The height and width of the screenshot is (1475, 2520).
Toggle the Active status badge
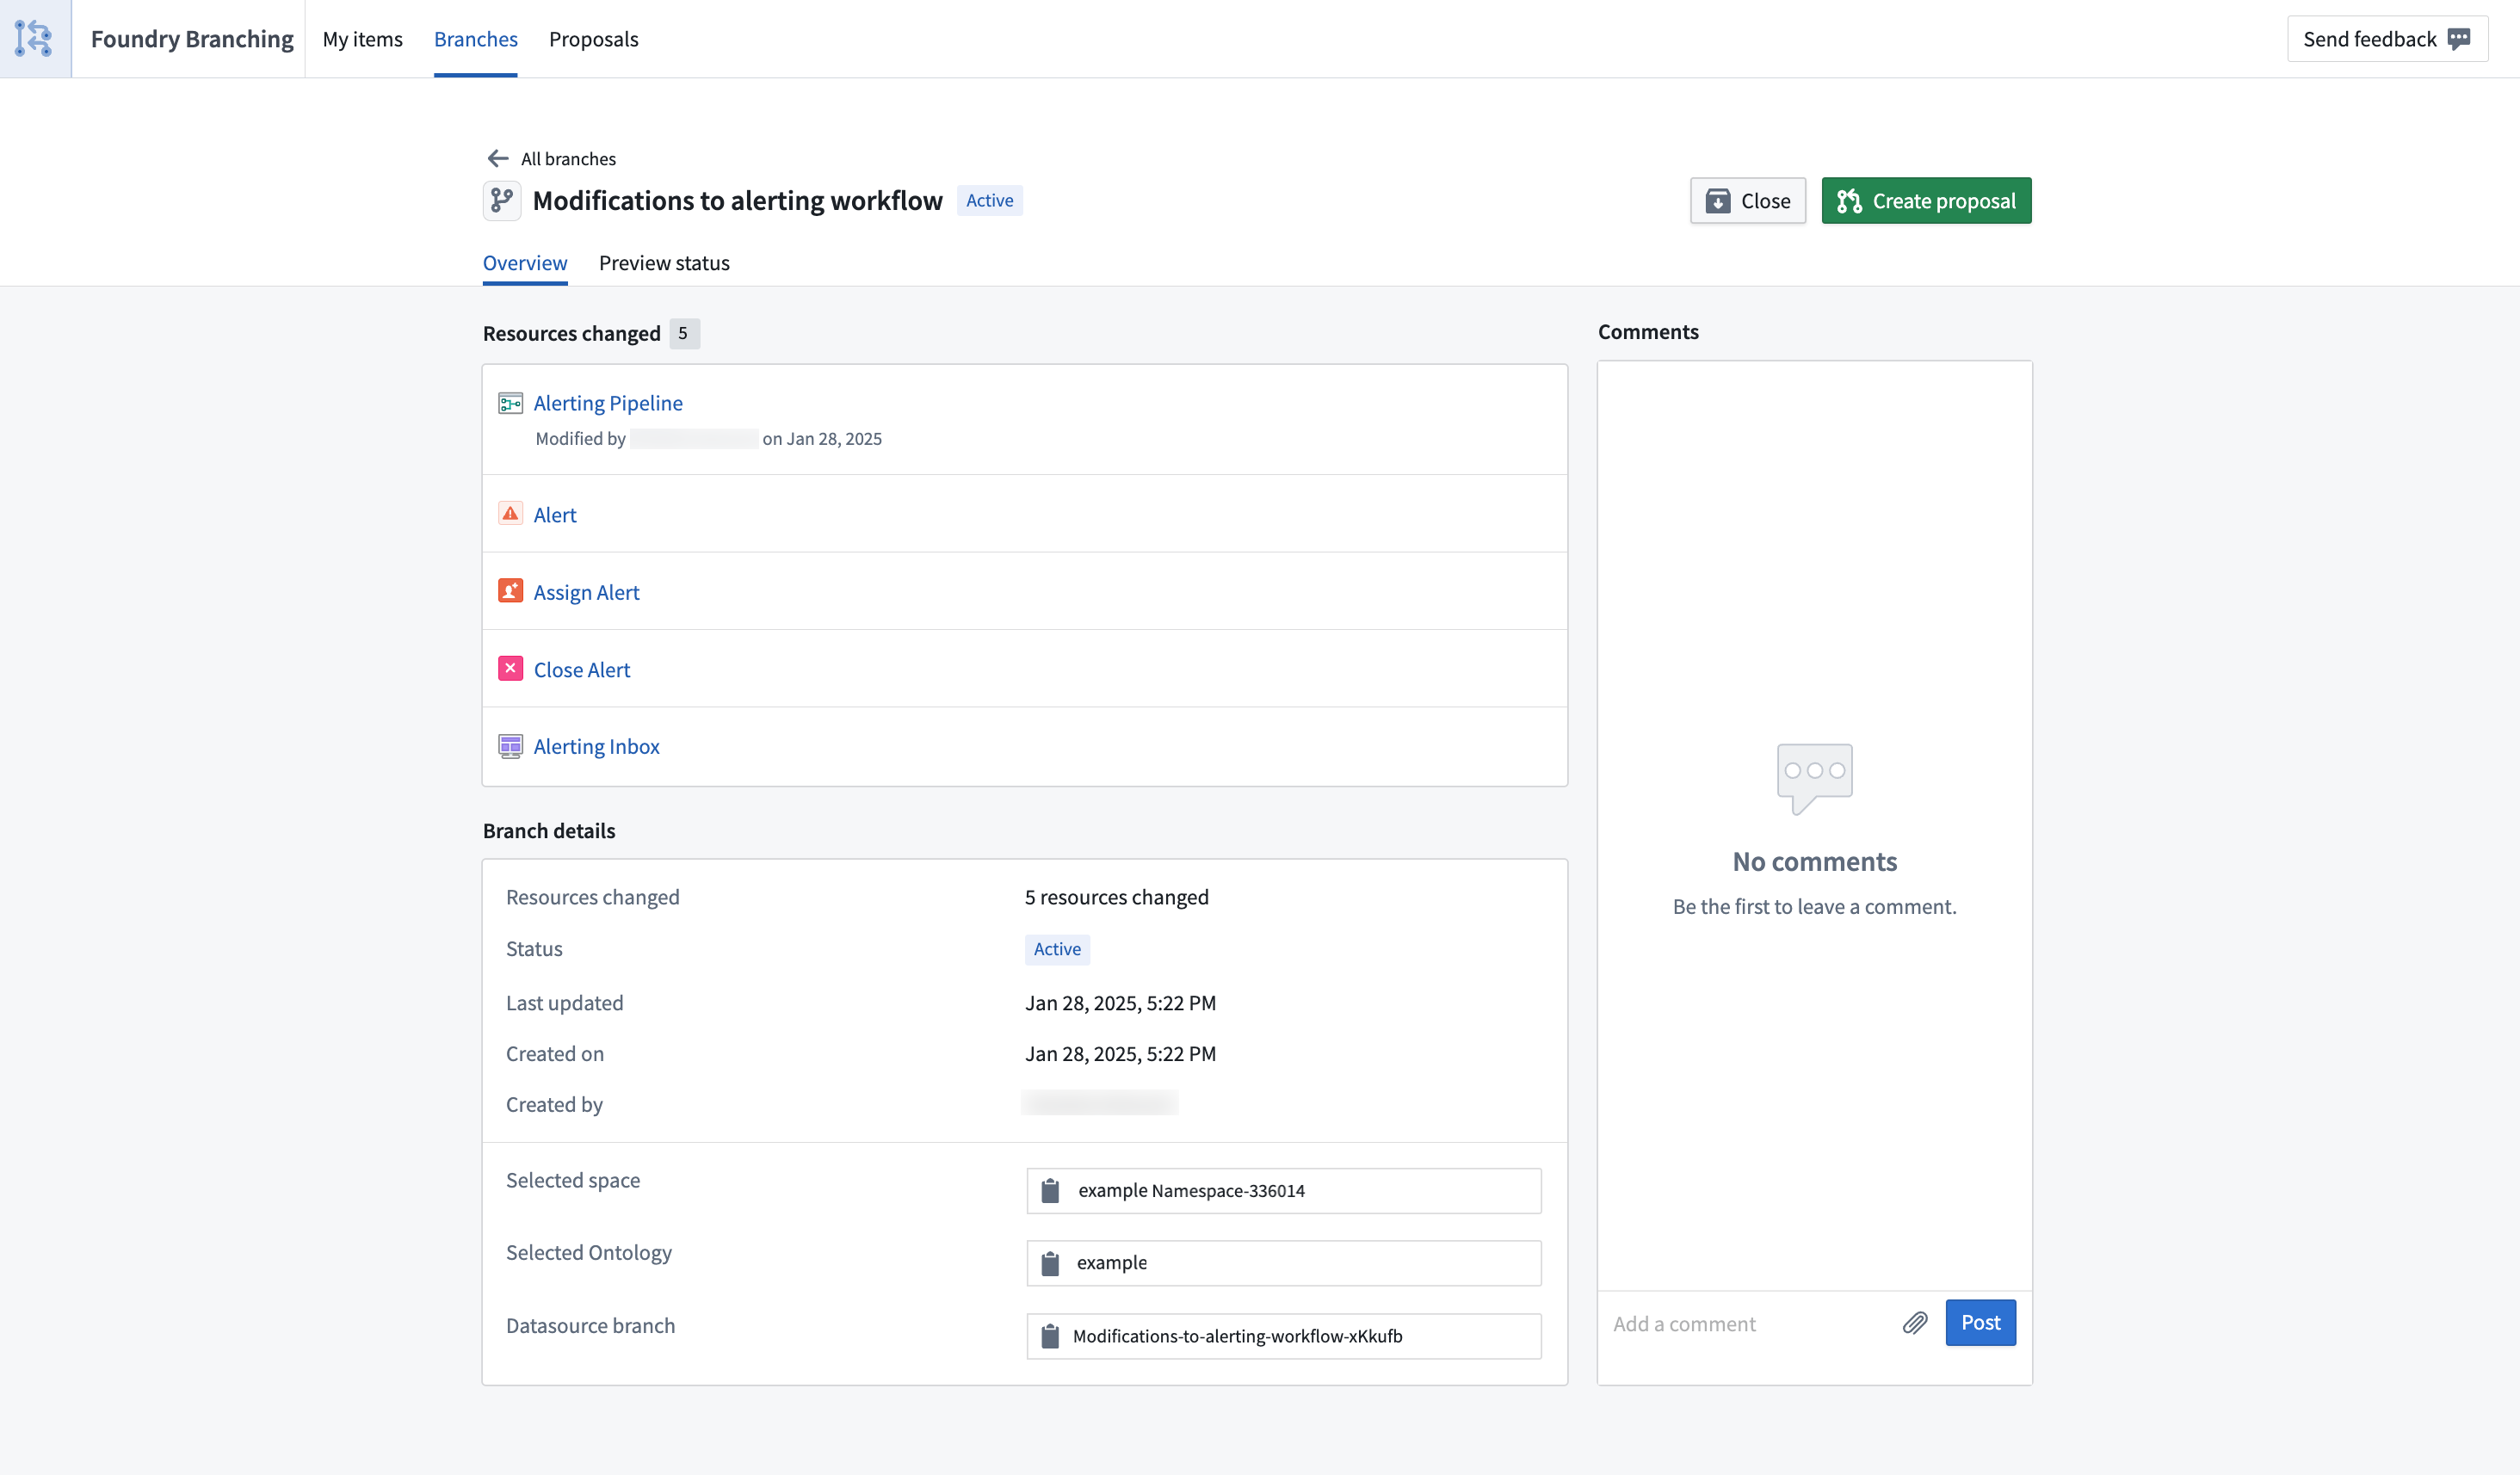(989, 199)
